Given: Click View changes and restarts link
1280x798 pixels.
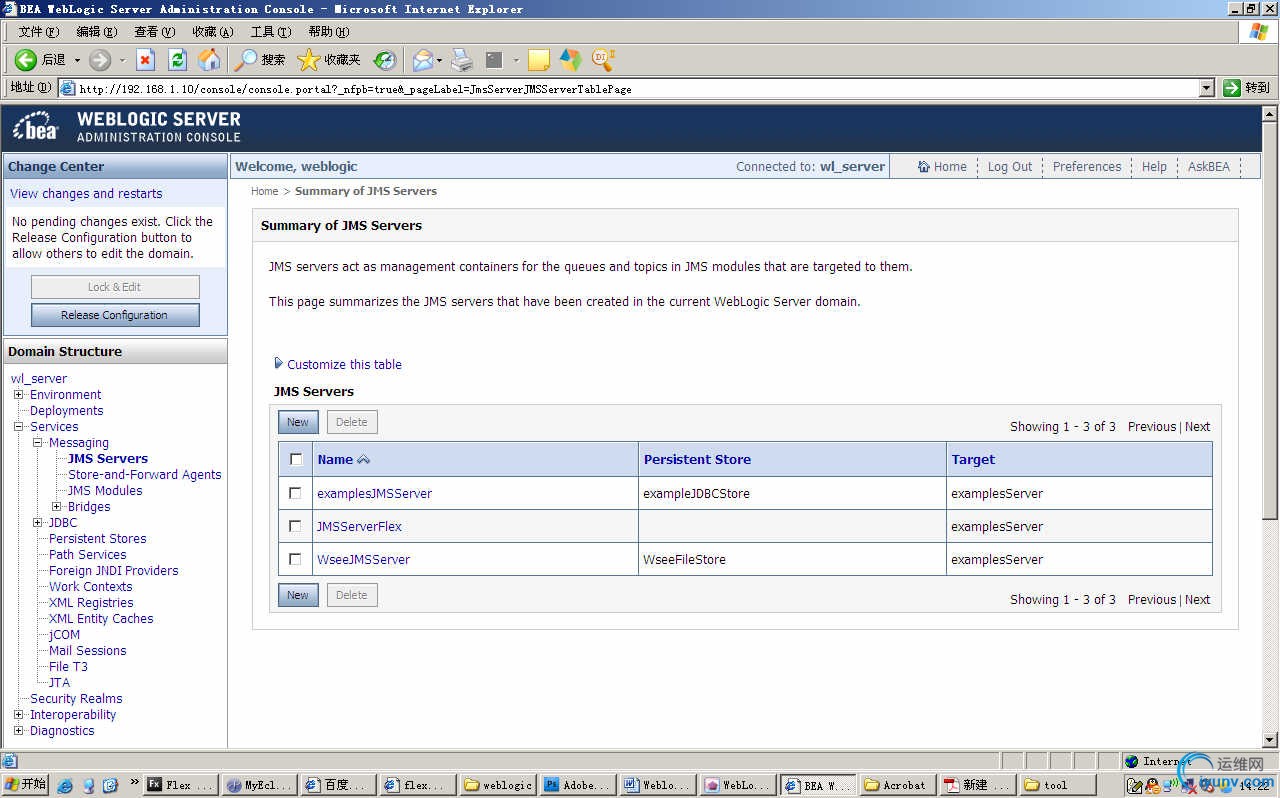Looking at the screenshot, I should coord(86,194).
